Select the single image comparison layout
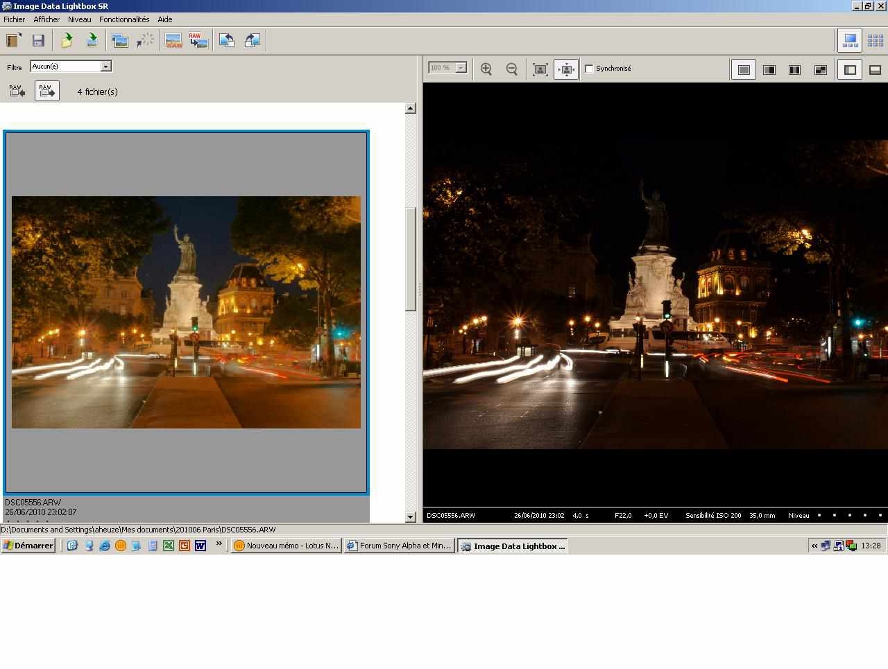The width and height of the screenshot is (888, 669). 744,70
